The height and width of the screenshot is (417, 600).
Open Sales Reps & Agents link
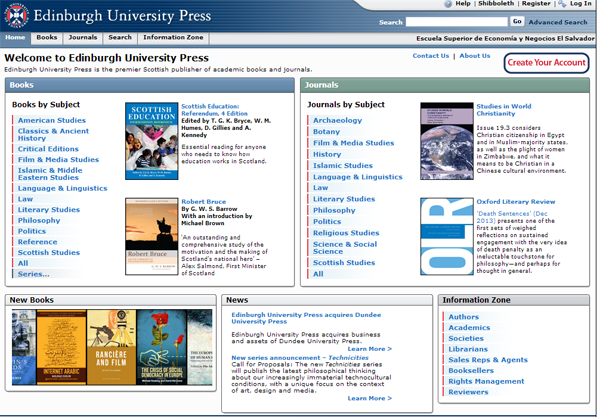[488, 360]
